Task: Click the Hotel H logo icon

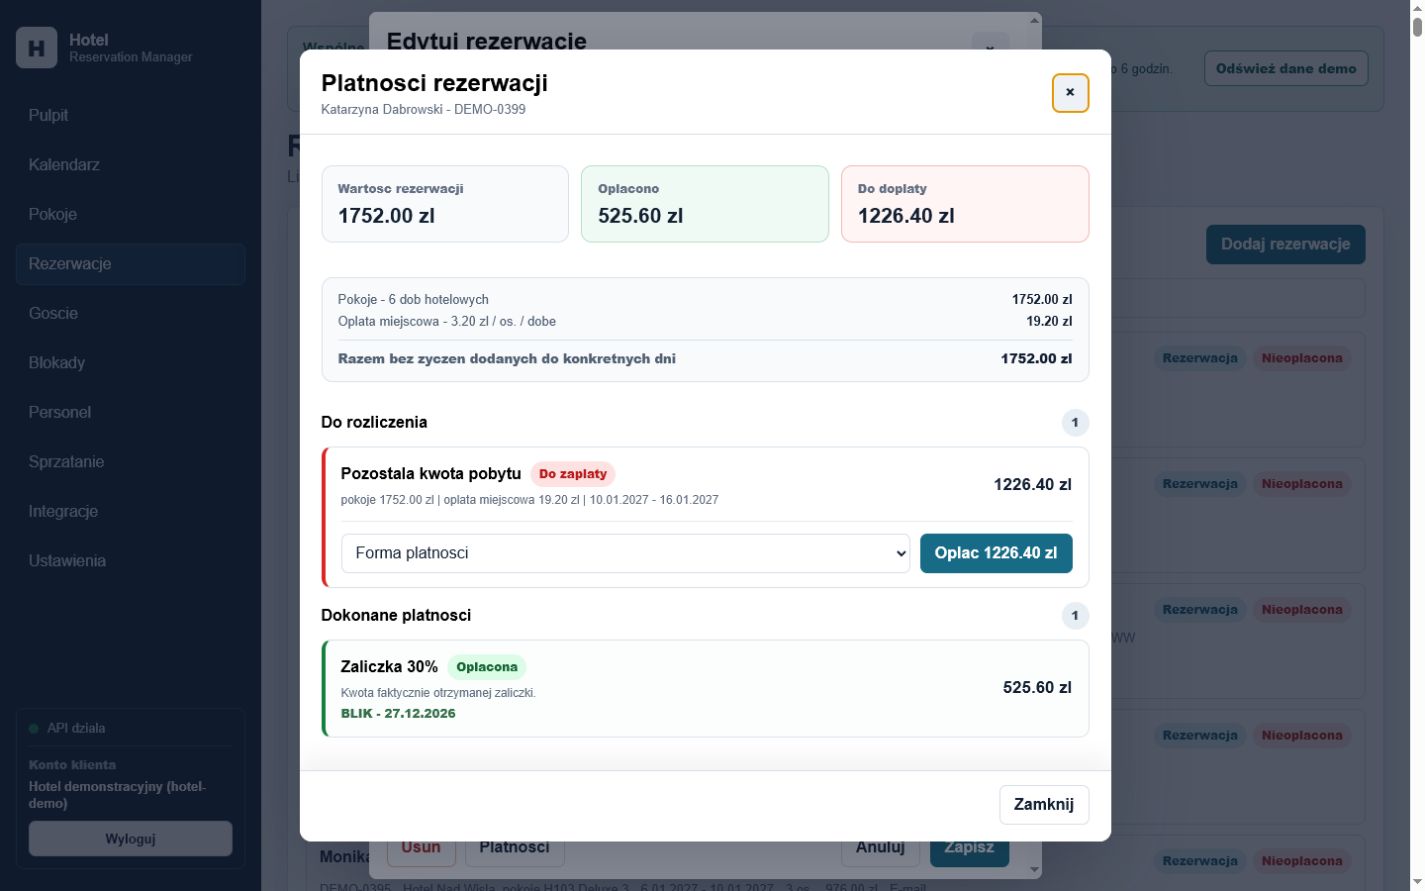Action: click(x=37, y=48)
